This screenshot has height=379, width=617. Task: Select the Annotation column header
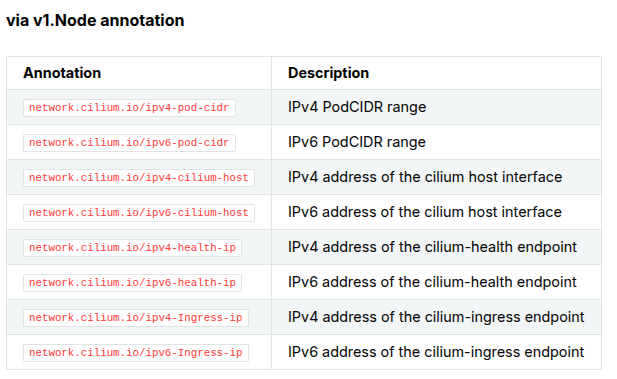tap(62, 73)
